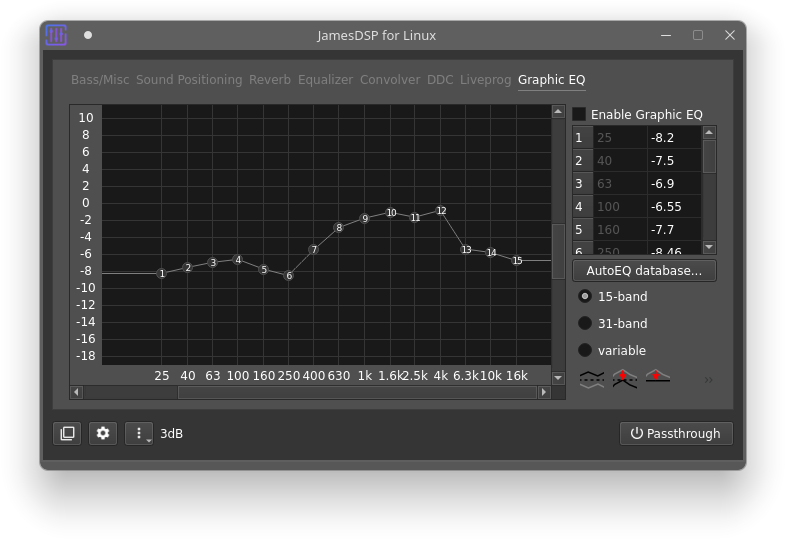Image resolution: width=786 pixels, height=540 pixels.
Task: Click the graph scroll-up arrow
Action: click(558, 111)
